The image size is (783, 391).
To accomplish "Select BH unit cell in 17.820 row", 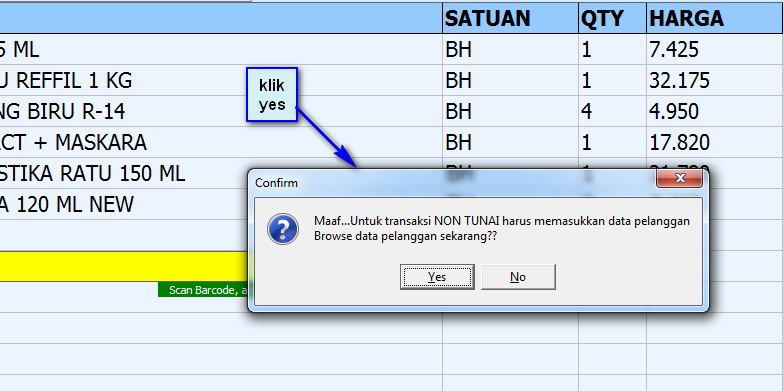I will tap(510, 142).
